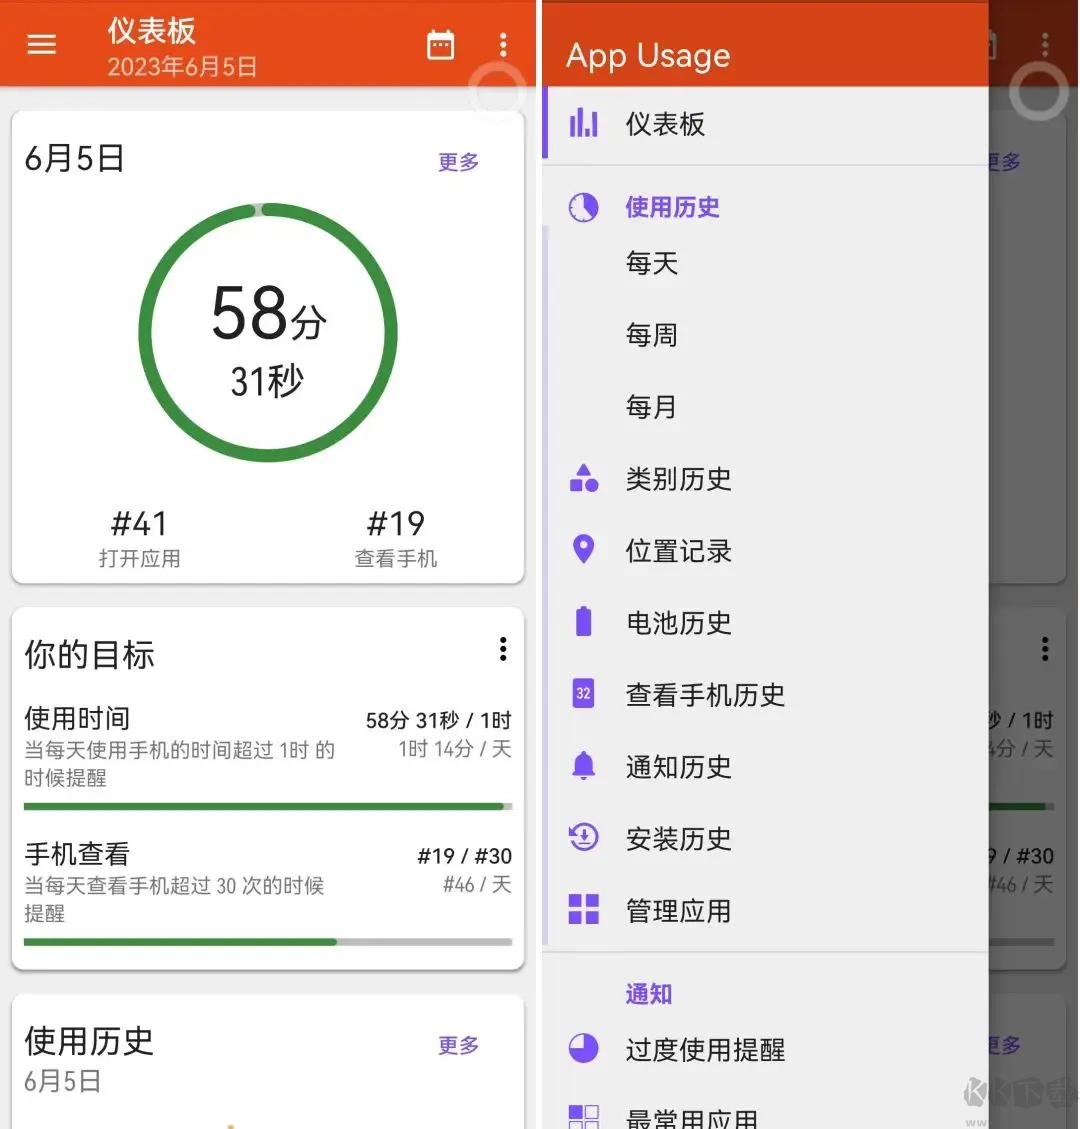The height and width of the screenshot is (1129, 1080).
Task: Tap the grid icon for 管理应用
Action: click(584, 910)
